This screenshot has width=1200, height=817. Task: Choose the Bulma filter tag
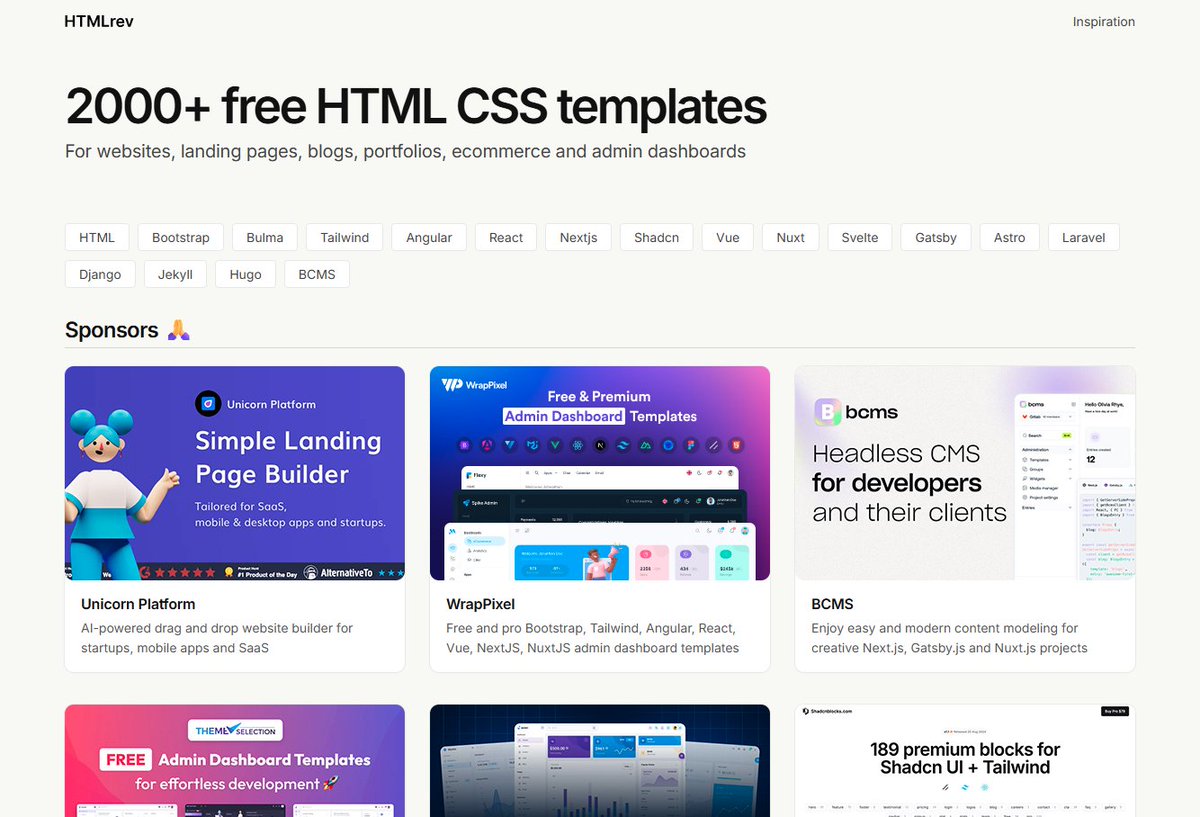[x=265, y=237]
